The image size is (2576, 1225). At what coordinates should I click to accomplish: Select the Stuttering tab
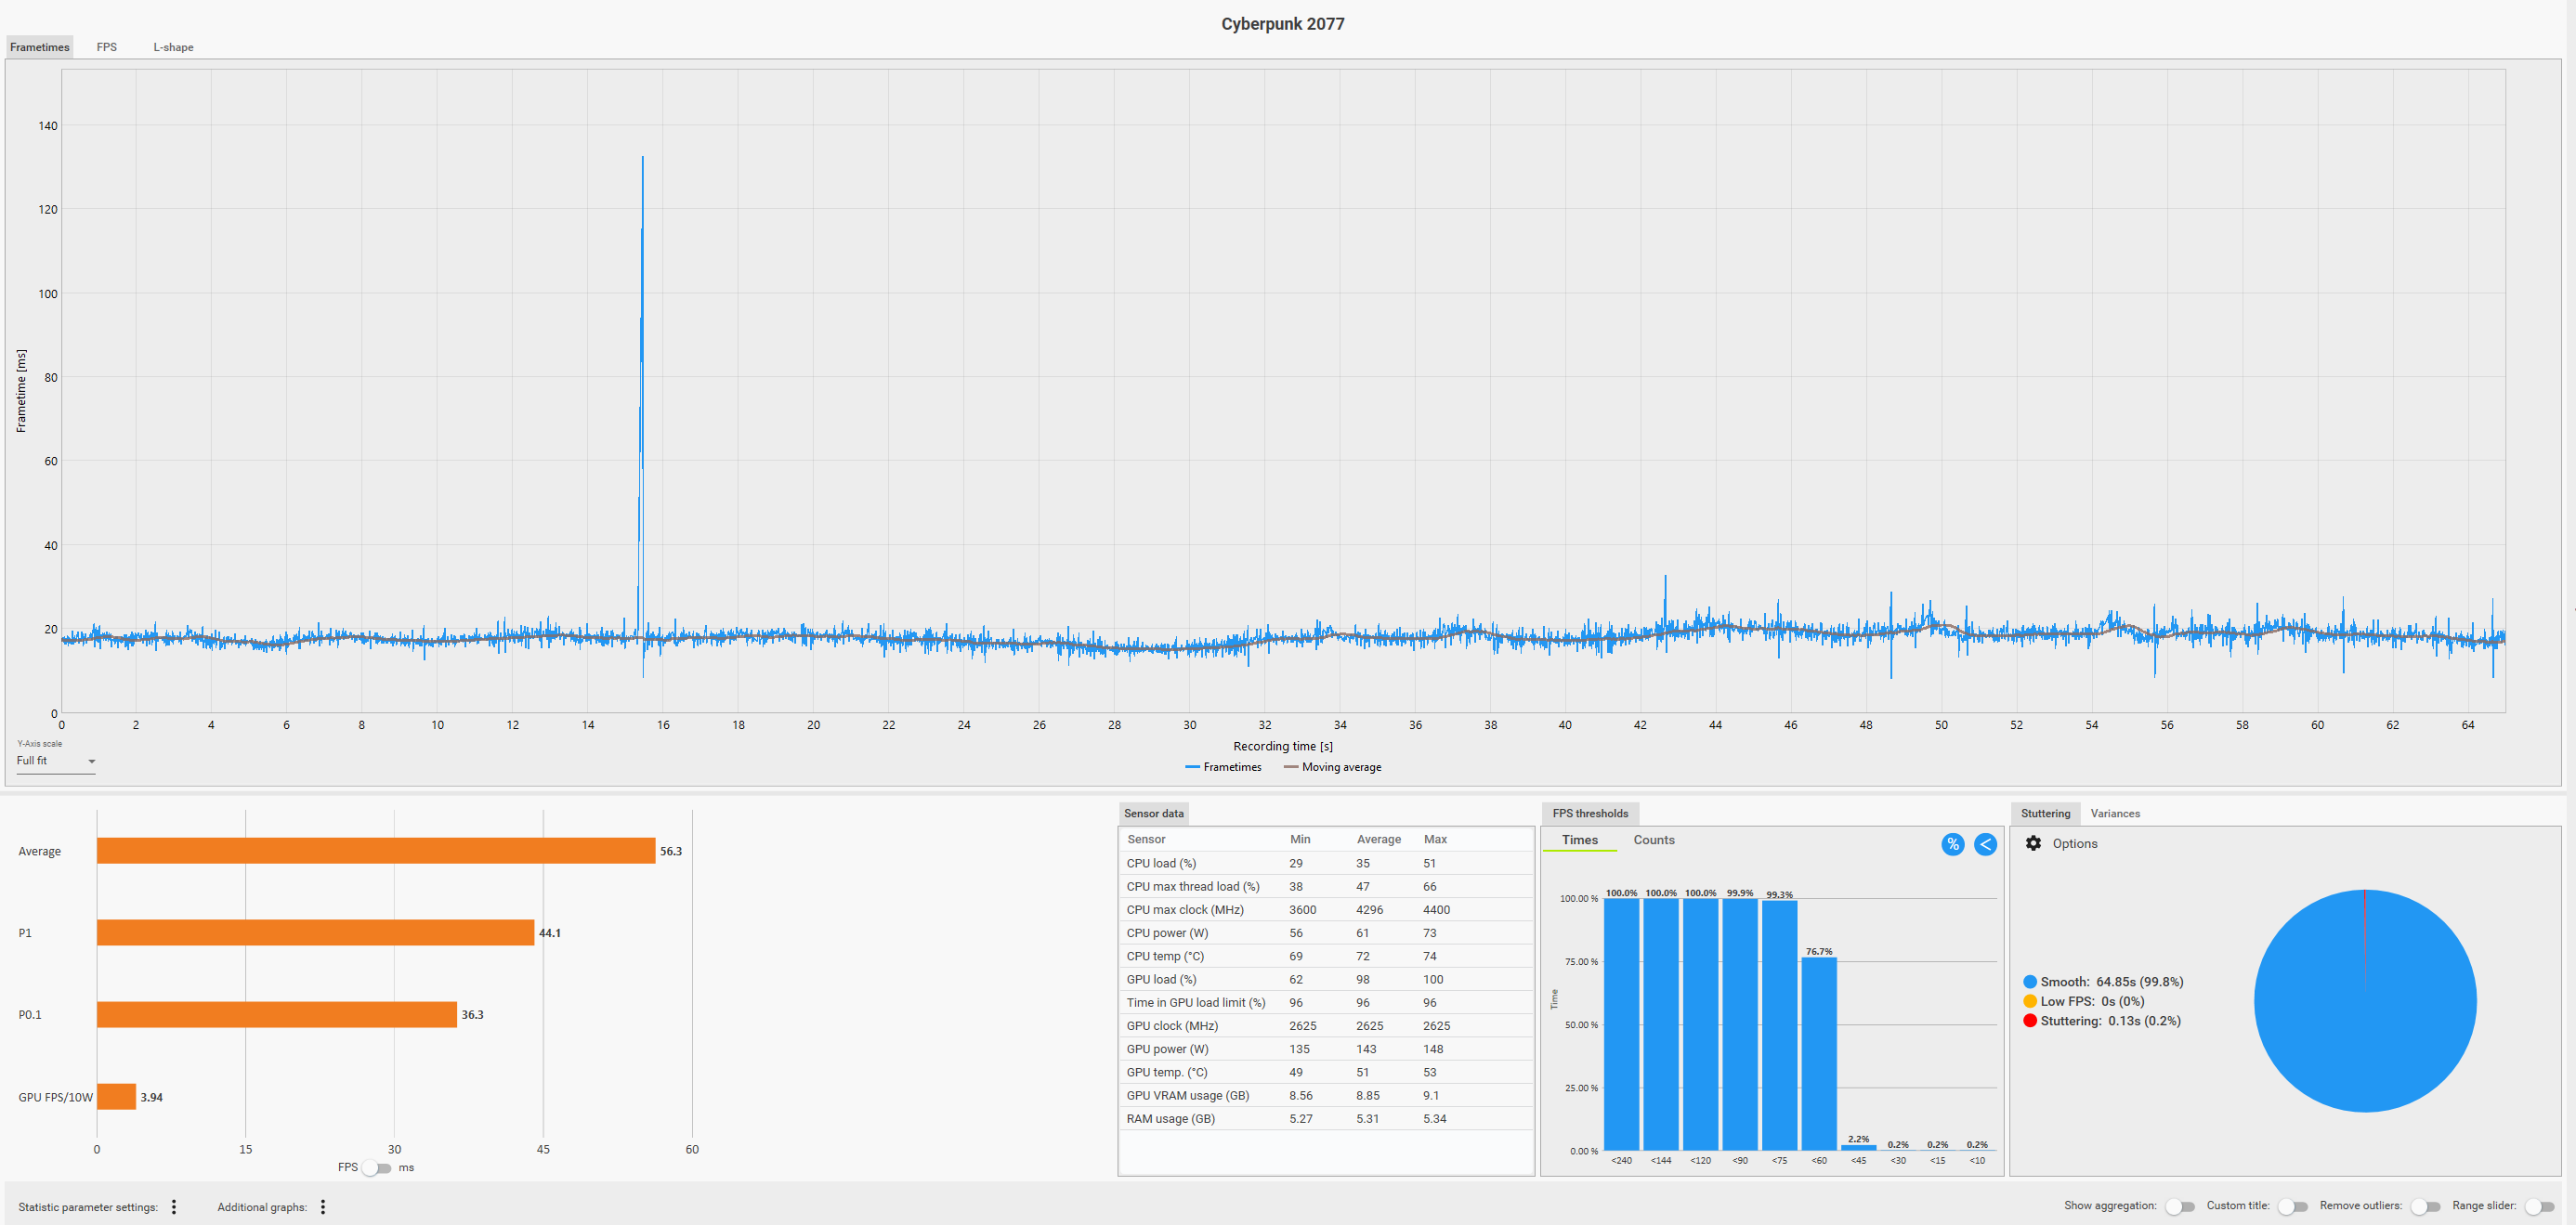(2045, 813)
